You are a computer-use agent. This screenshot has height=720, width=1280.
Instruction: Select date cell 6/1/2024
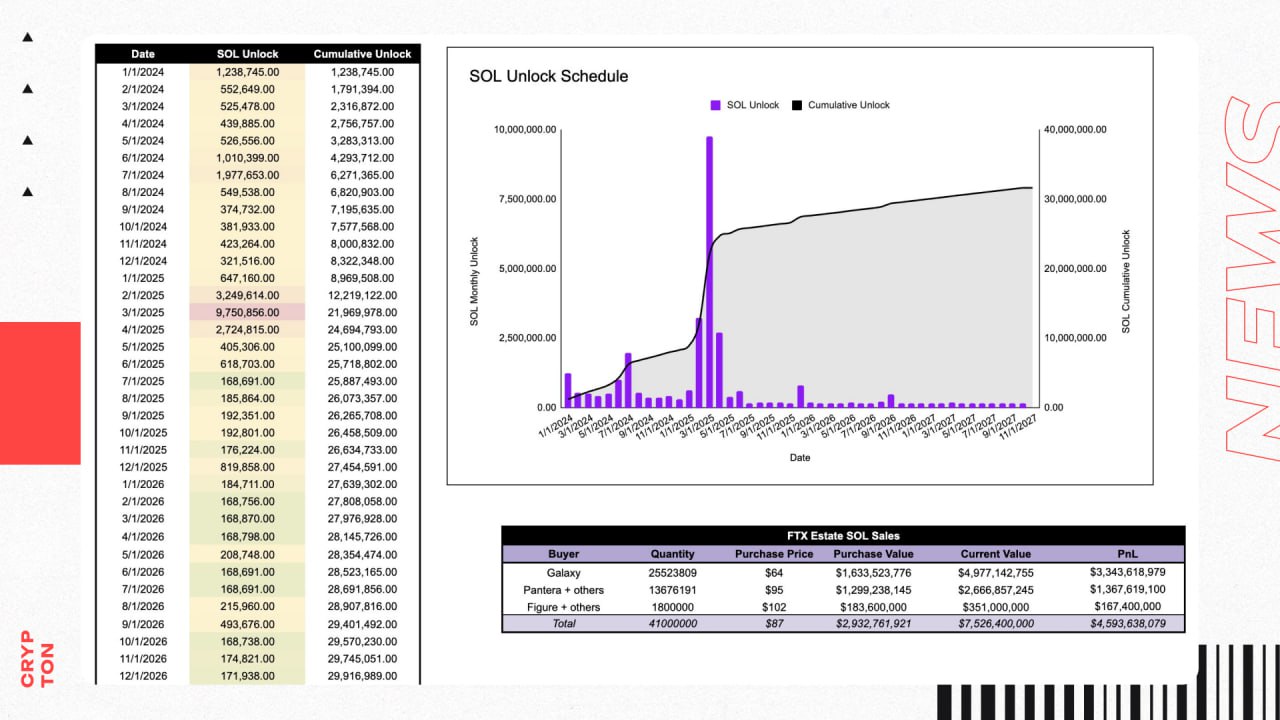[x=142, y=157]
